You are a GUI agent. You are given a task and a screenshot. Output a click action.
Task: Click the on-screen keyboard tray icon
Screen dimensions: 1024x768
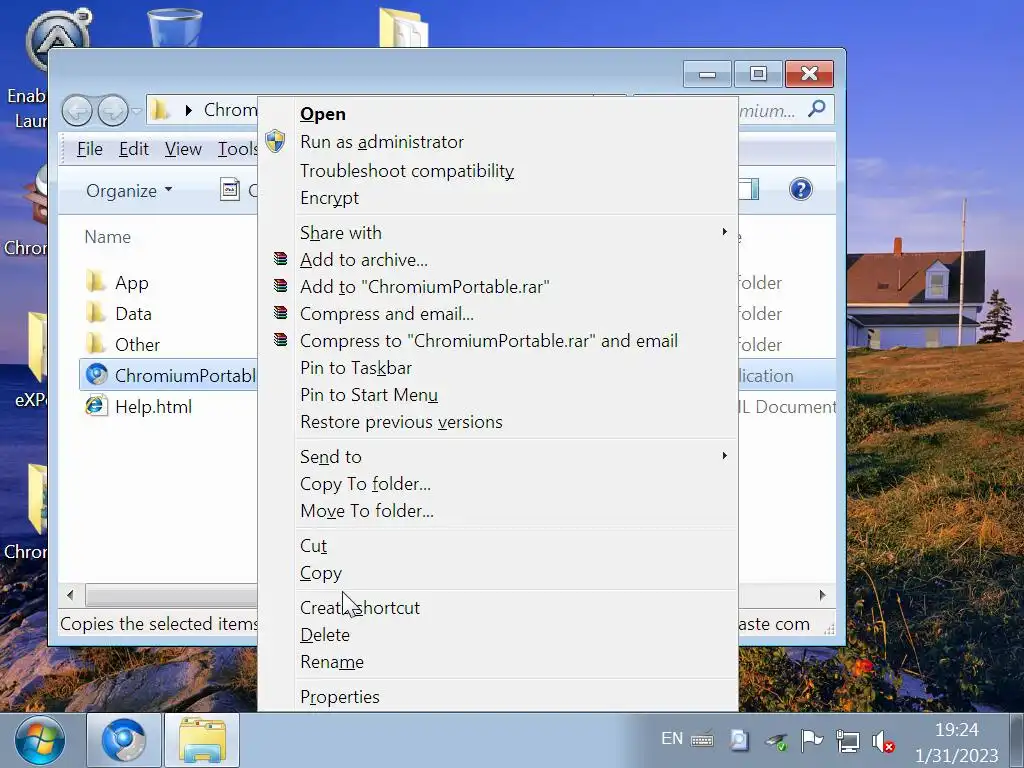702,740
